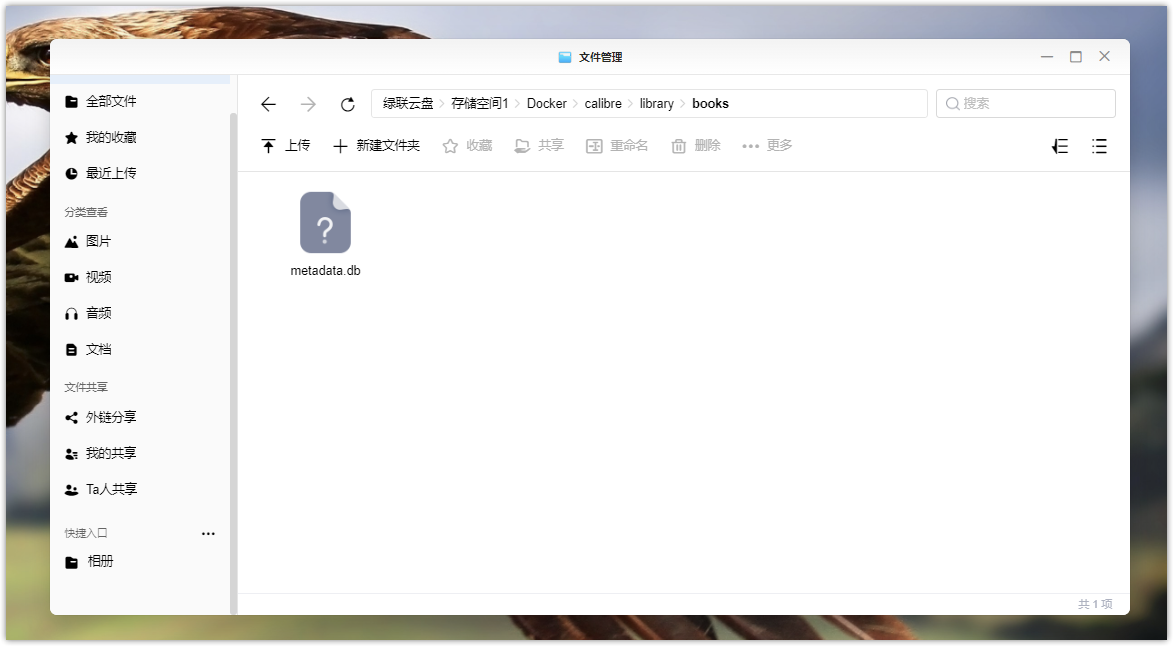The height and width of the screenshot is (646, 1173).
Task: Click into the 搜索 search field
Action: (x=1026, y=104)
